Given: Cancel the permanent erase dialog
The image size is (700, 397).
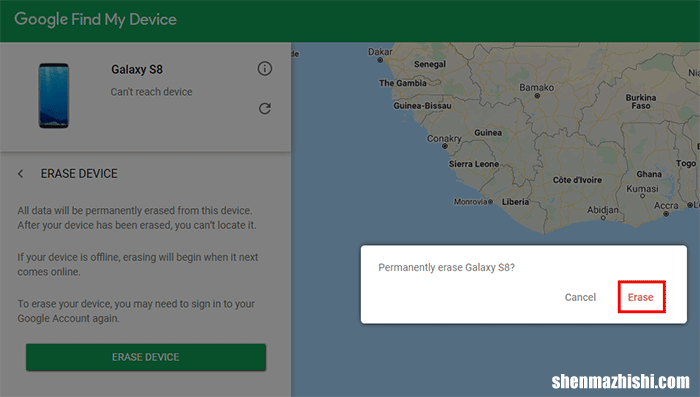Looking at the screenshot, I should [580, 297].
